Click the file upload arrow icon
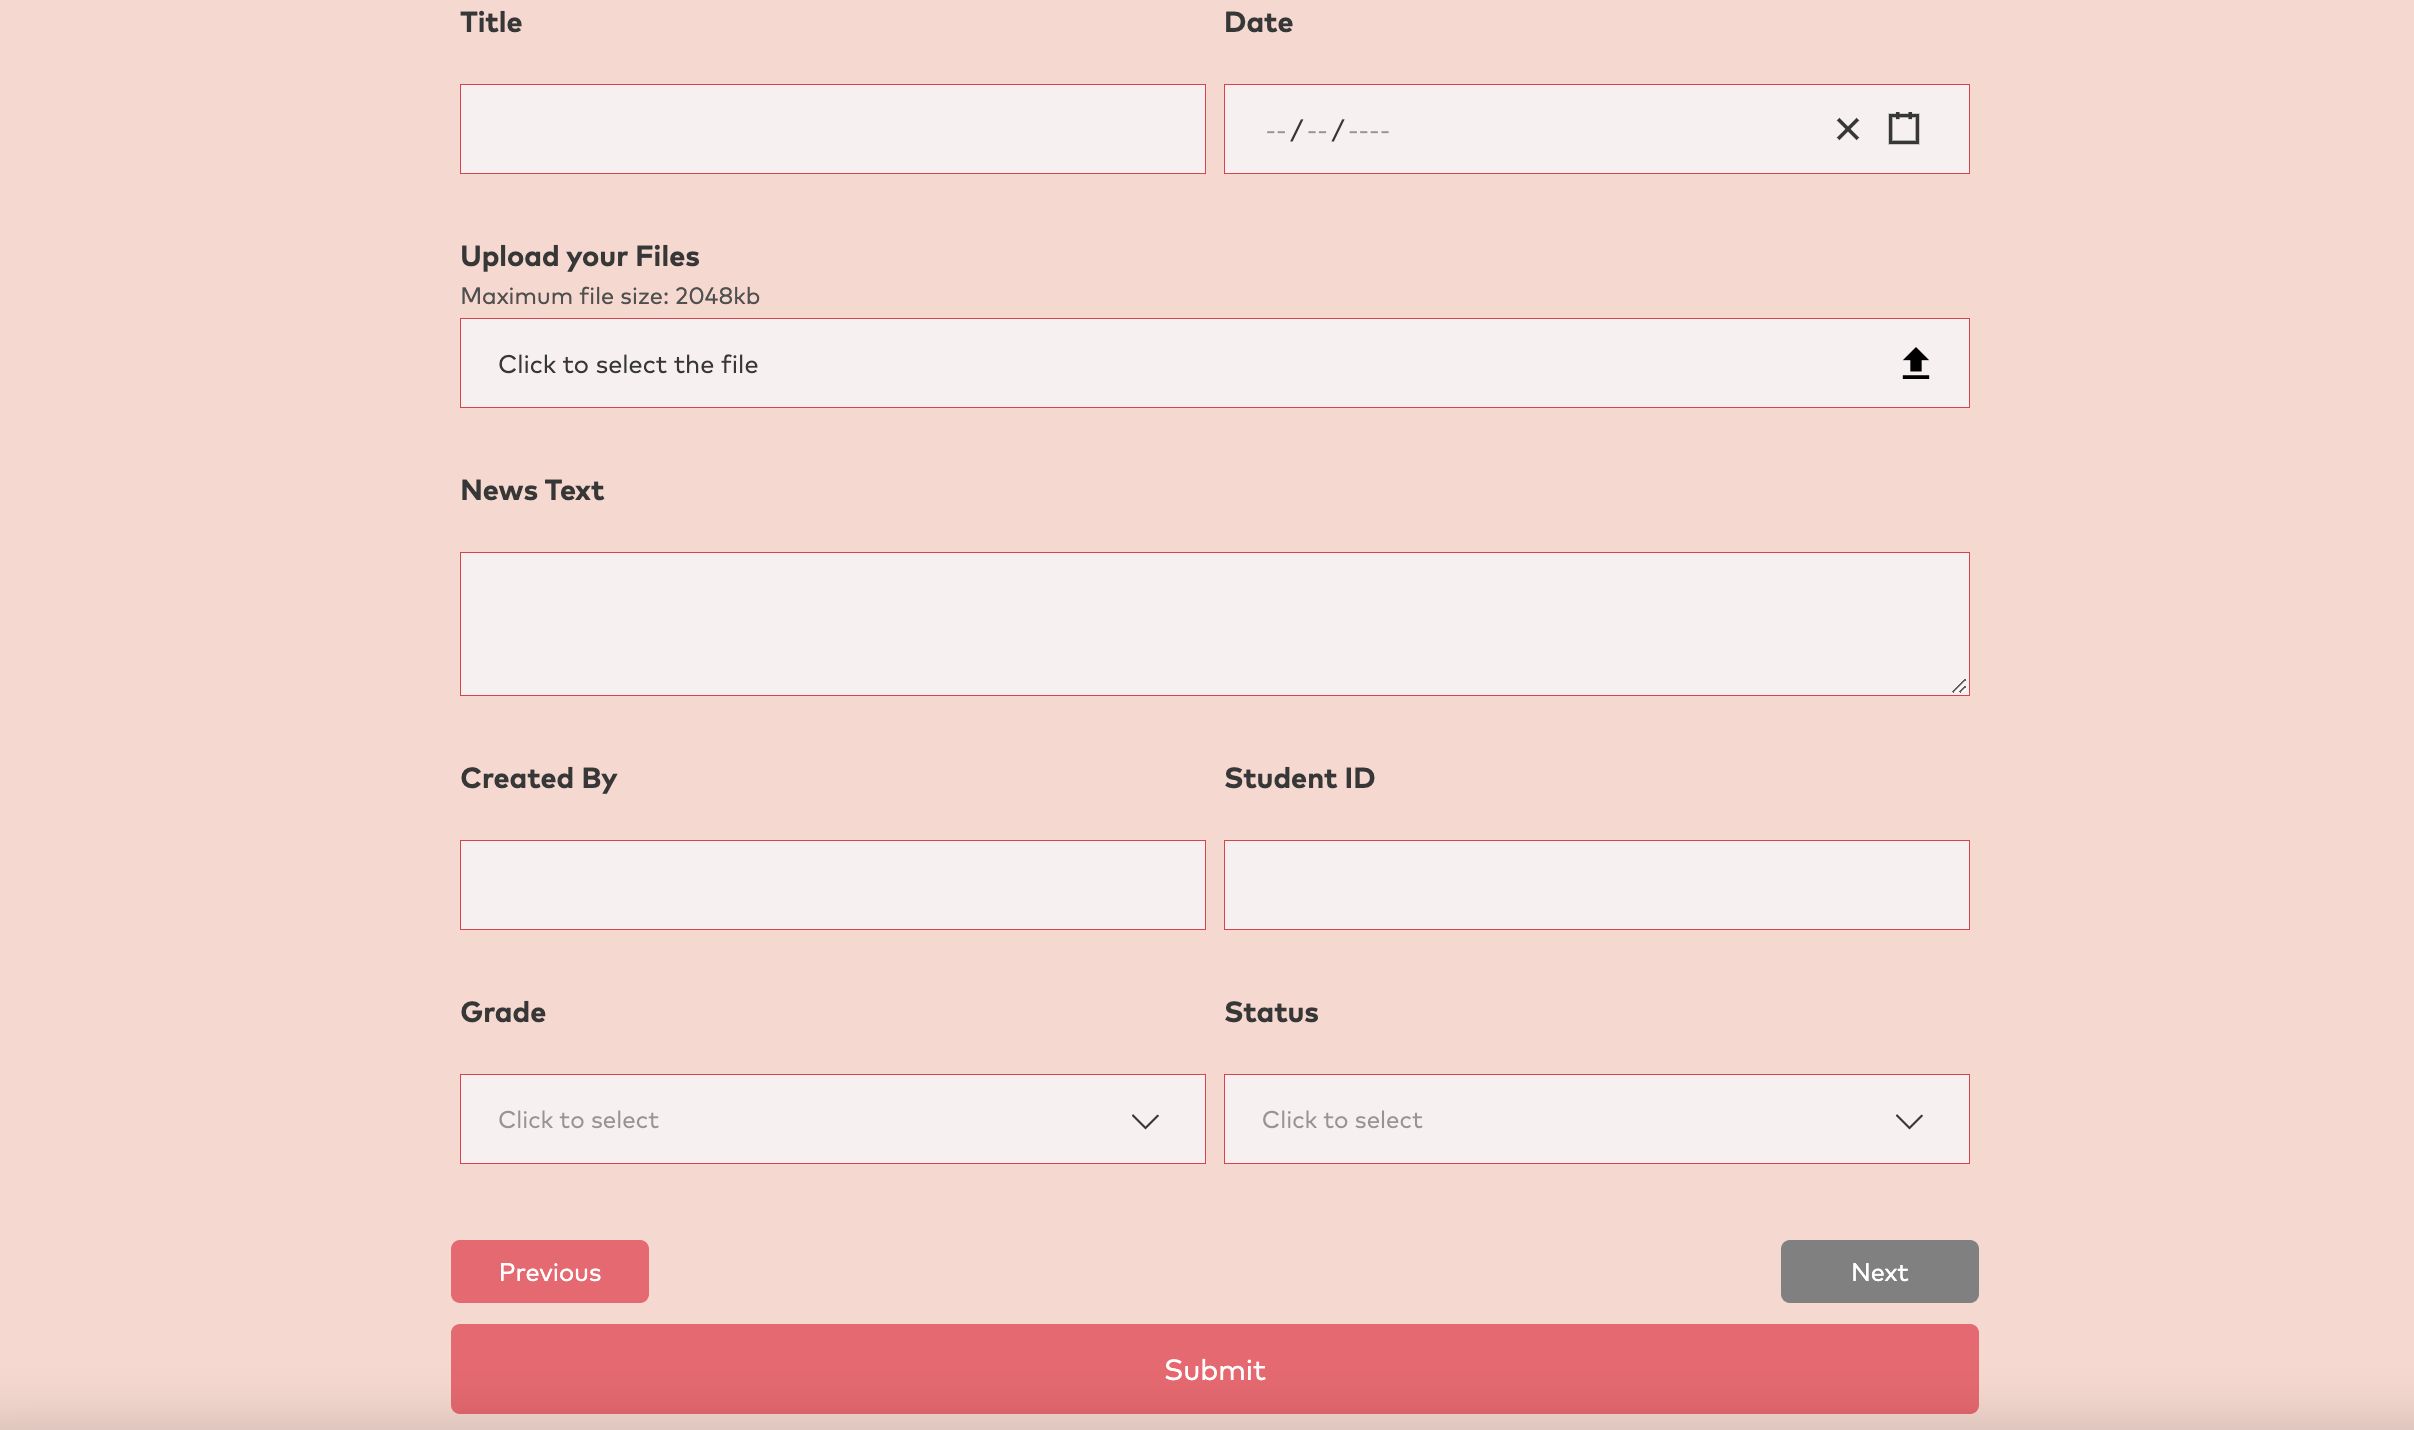 tap(1914, 362)
